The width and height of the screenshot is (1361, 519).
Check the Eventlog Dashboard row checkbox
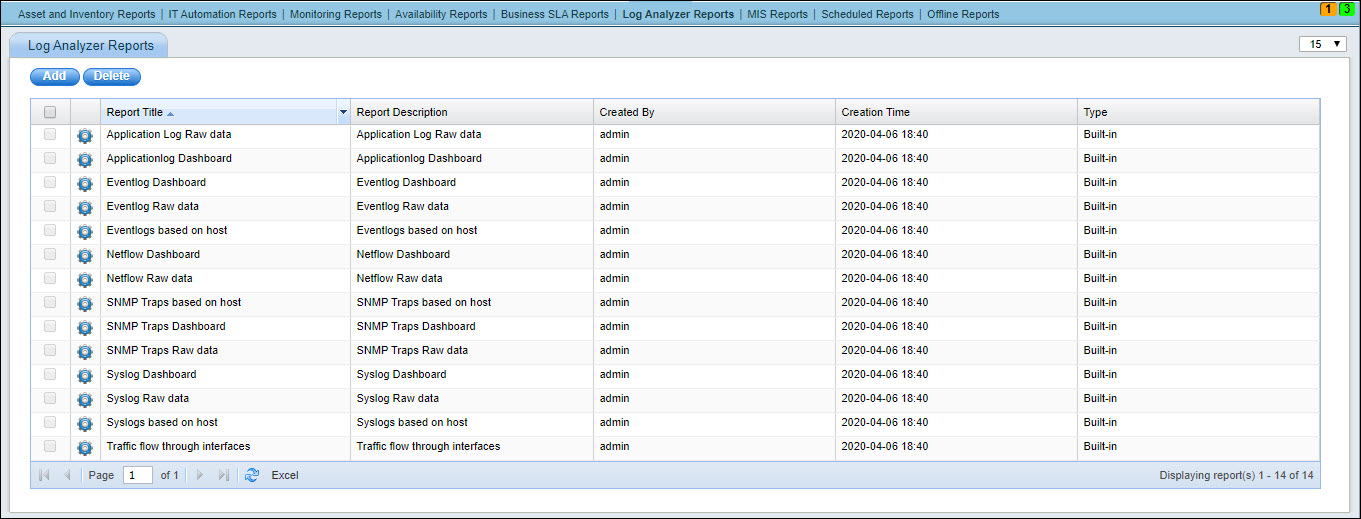click(x=50, y=182)
